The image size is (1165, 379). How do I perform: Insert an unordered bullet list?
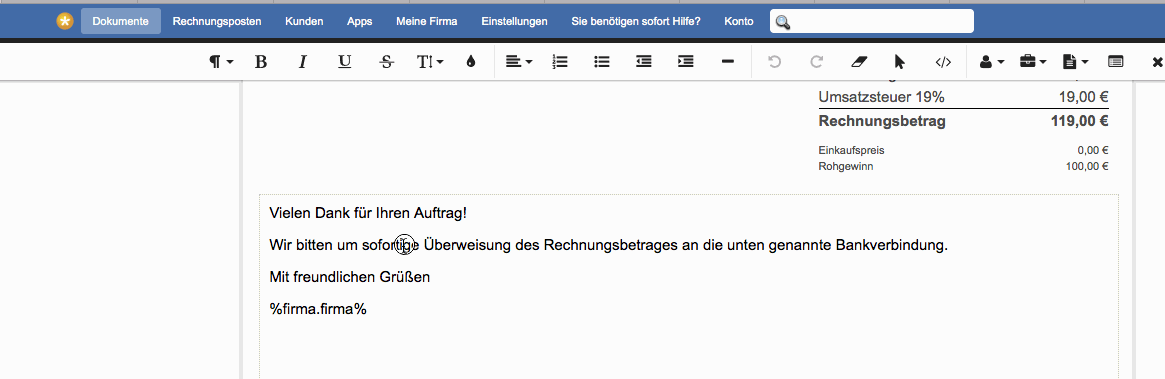602,62
